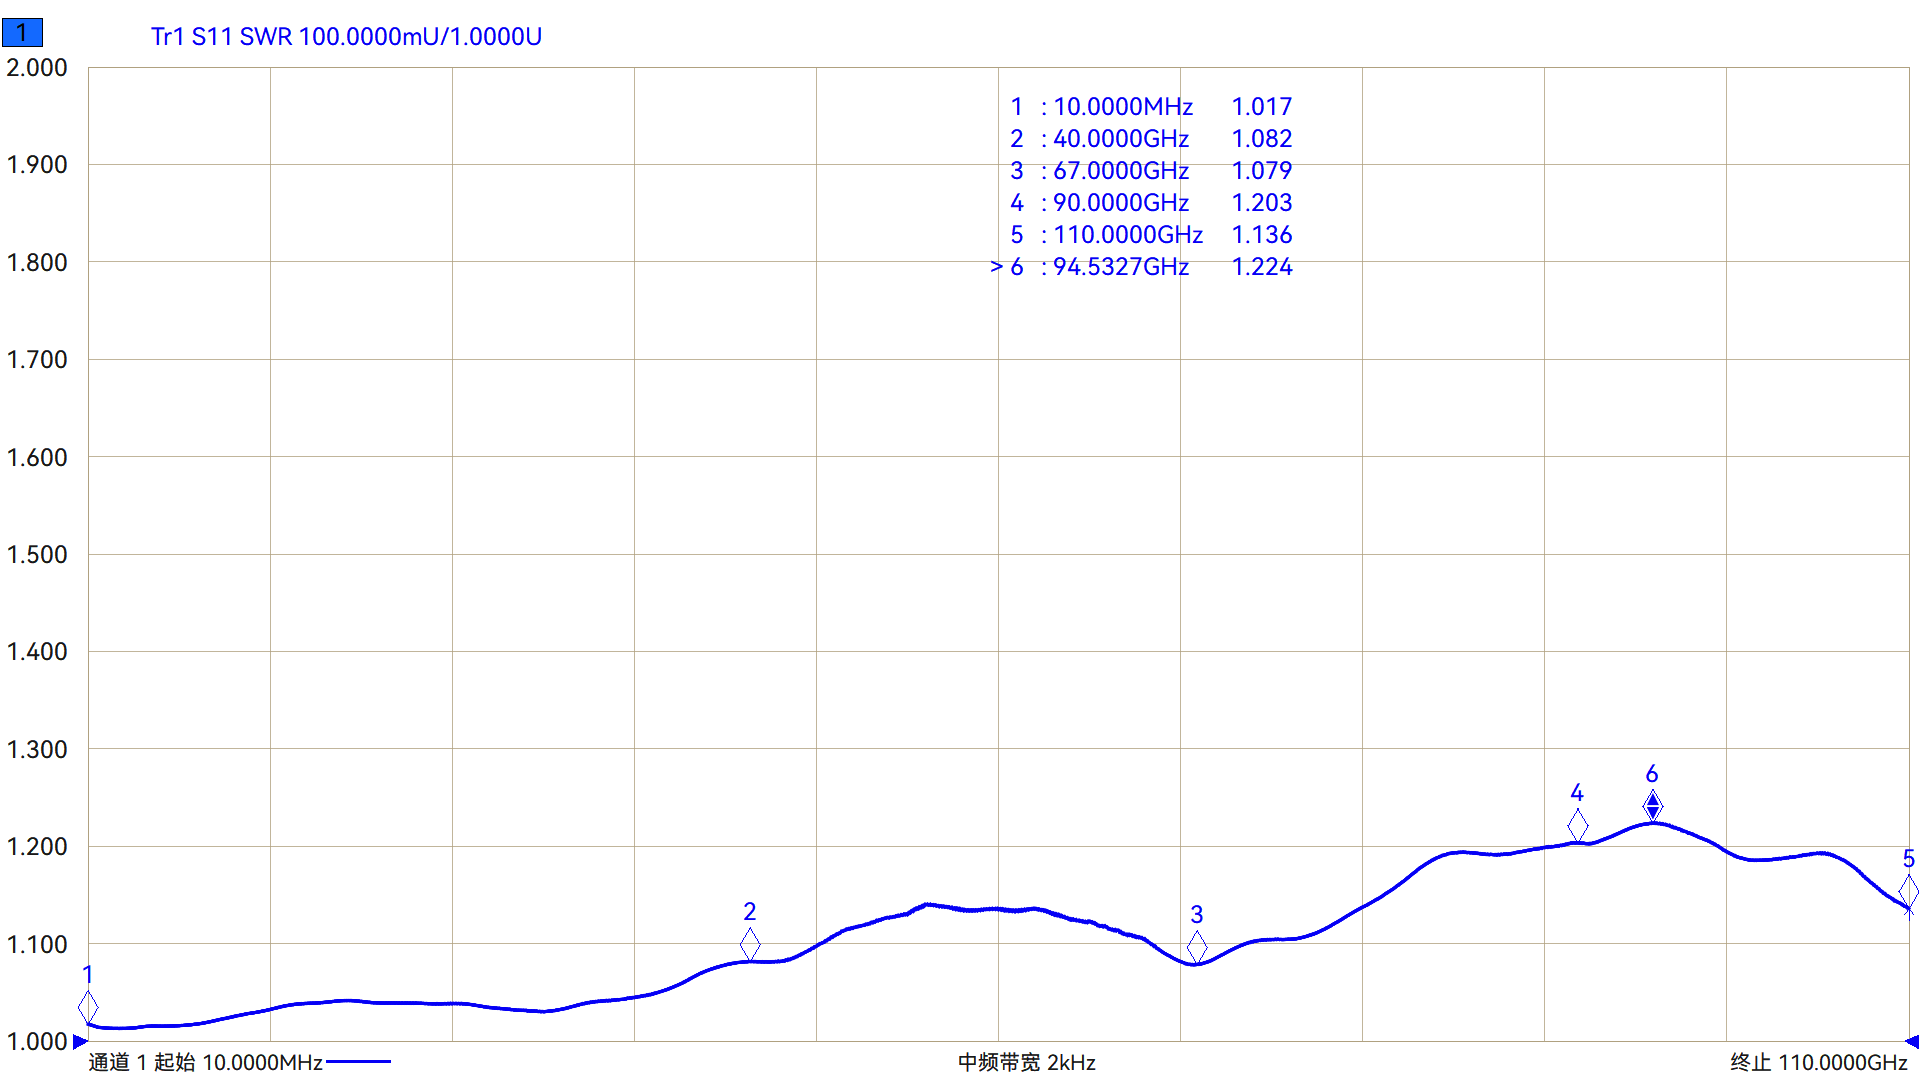1920x1080 pixels.
Task: Select marker 3 diamond near 67 GHz
Action: (x=1197, y=946)
